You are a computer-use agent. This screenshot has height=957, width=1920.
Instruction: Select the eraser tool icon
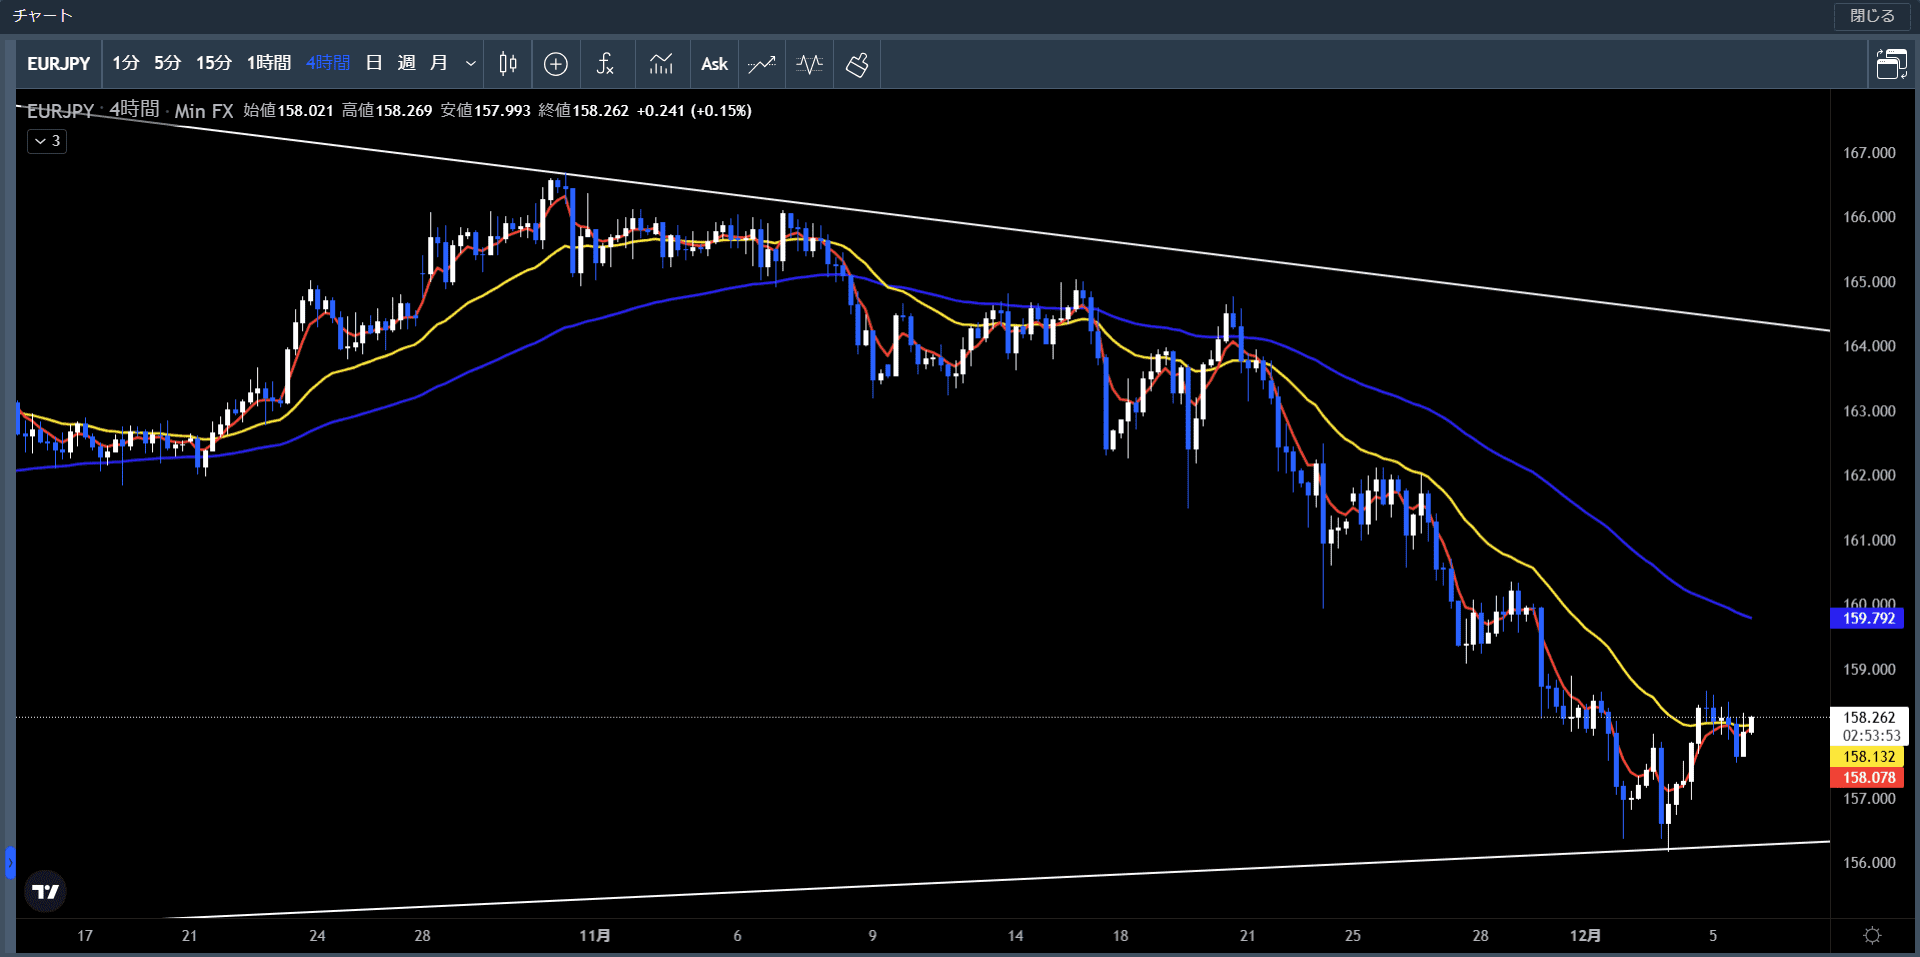pyautogui.click(x=857, y=64)
